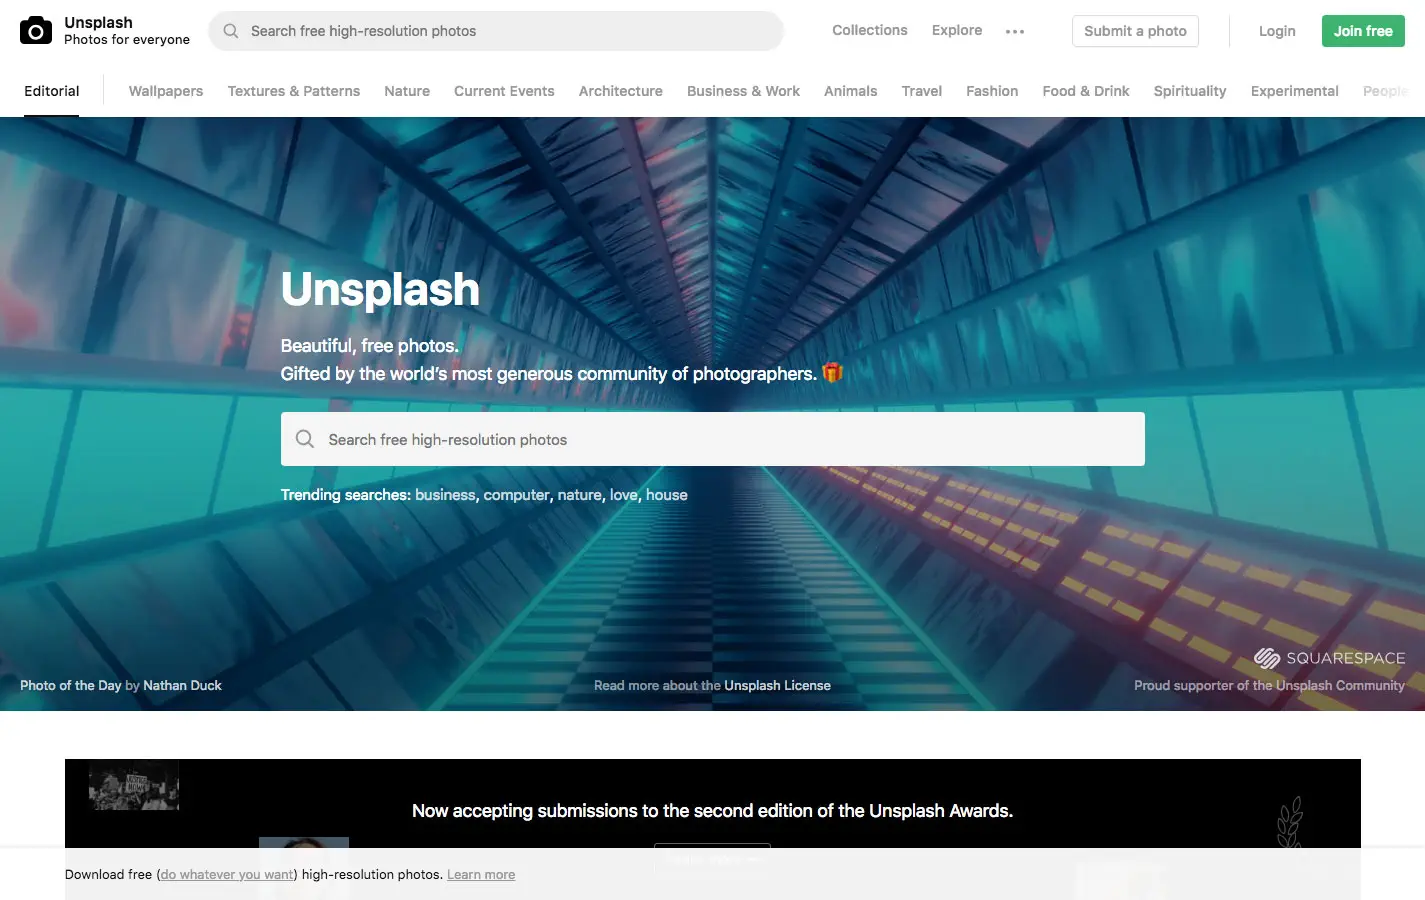Click Learn more in bottom banner
Image resolution: width=1425 pixels, height=900 pixels.
tap(481, 874)
